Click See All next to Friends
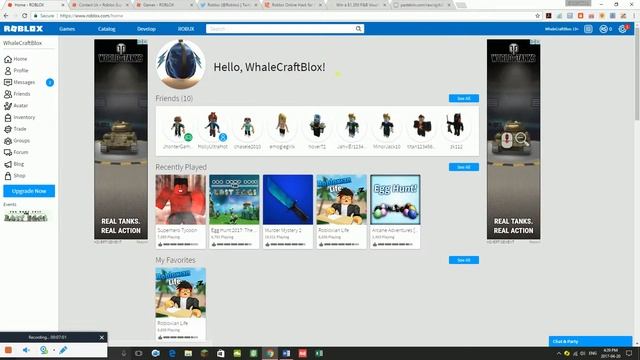Image resolution: width=640 pixels, height=360 pixels. (464, 98)
